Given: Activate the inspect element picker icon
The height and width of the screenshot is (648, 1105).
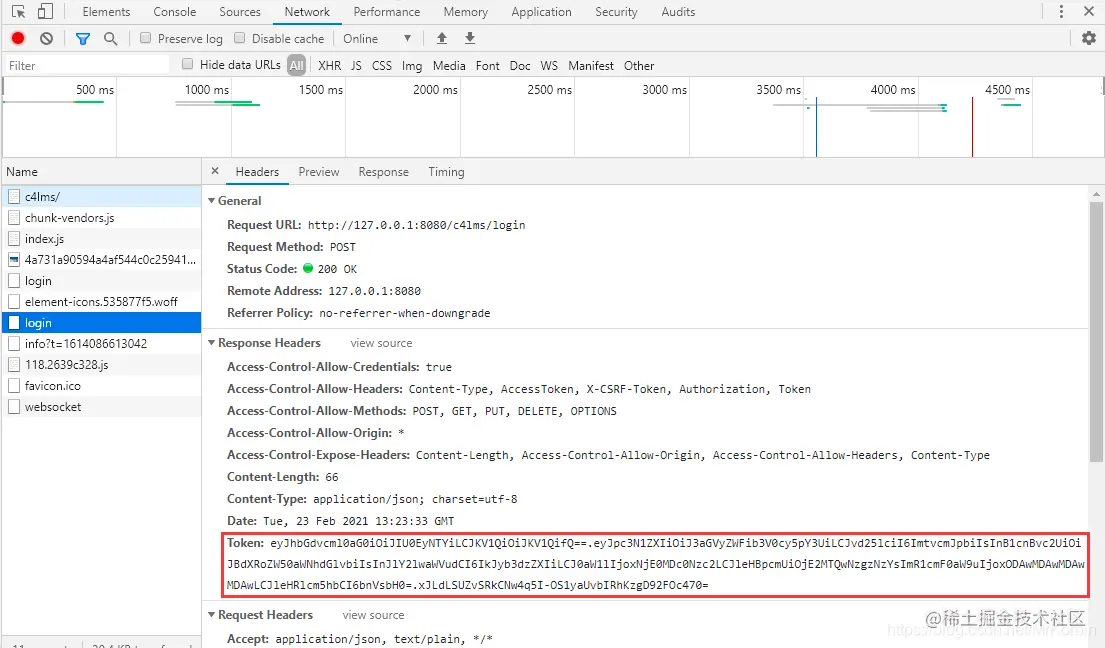Looking at the screenshot, I should pos(19,11).
